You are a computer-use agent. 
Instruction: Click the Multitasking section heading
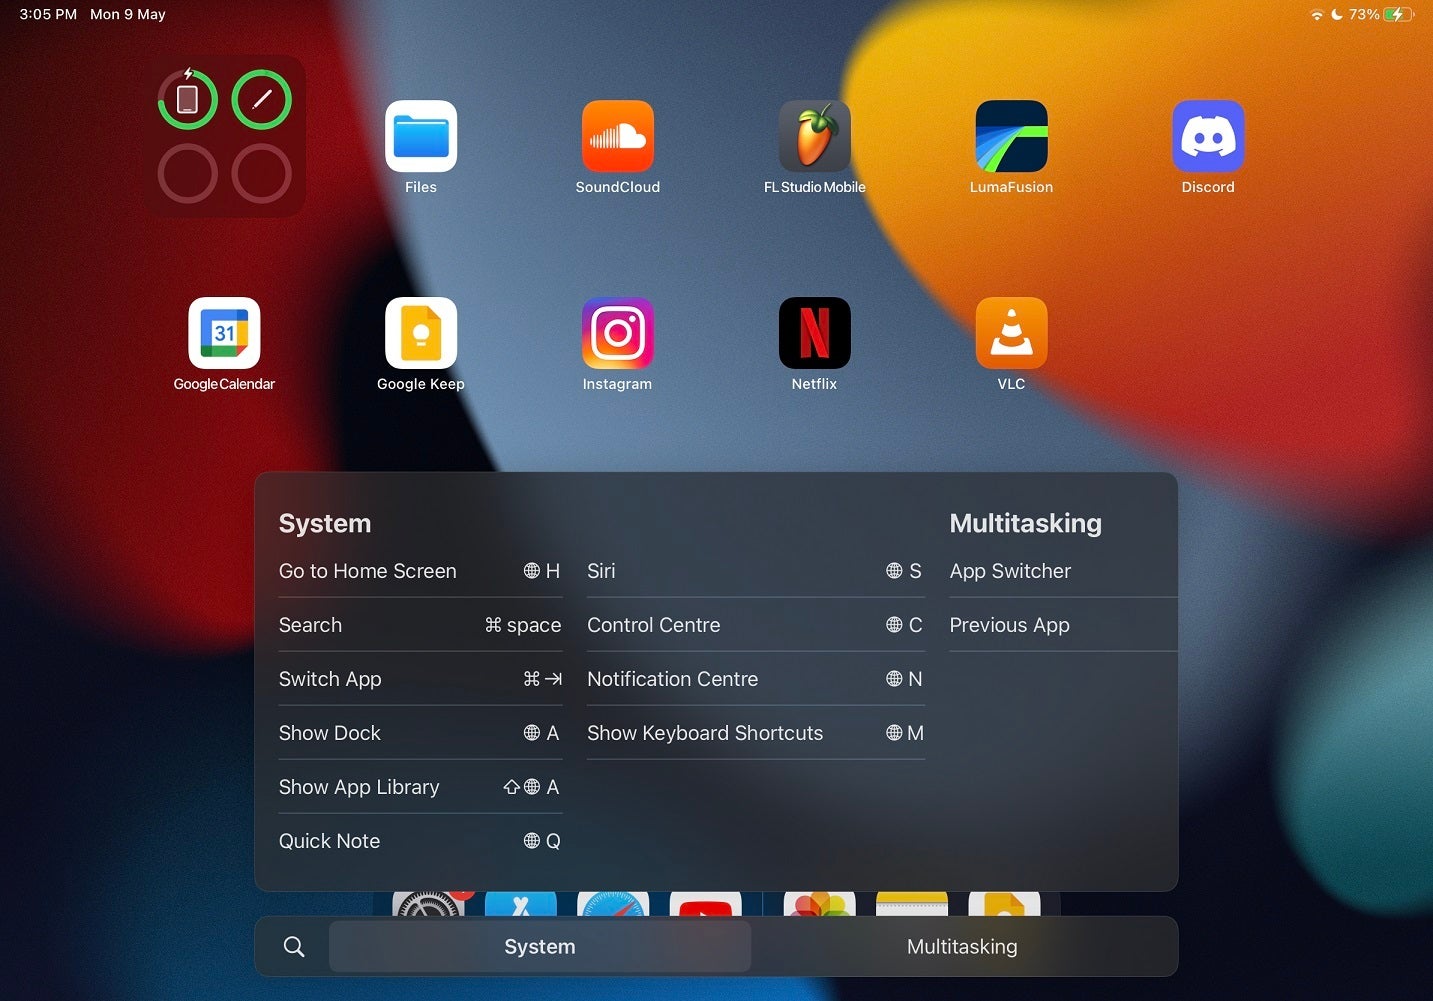pyautogui.click(x=1025, y=523)
